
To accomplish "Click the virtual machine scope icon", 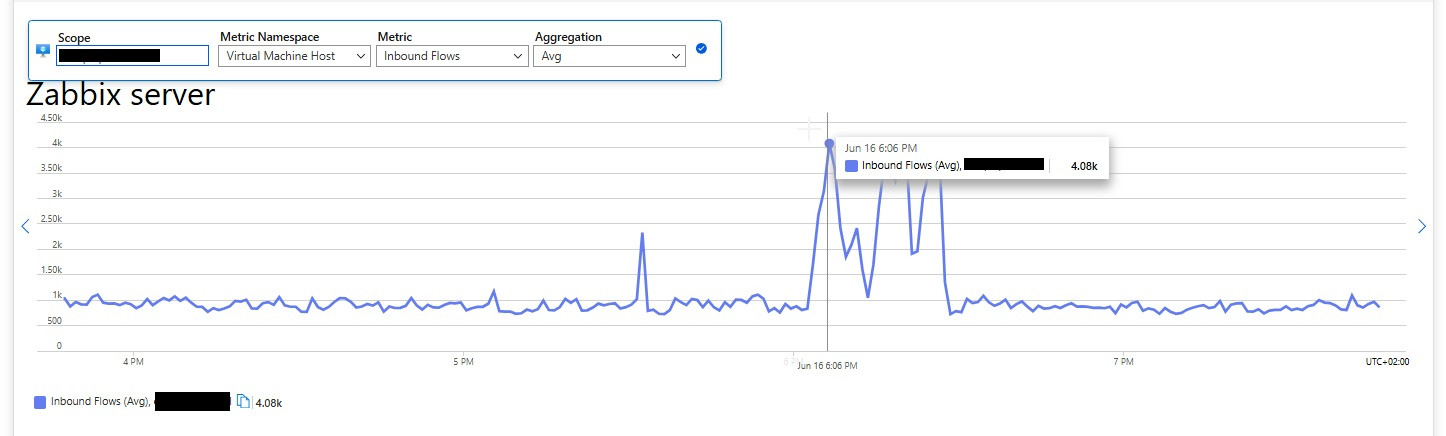I will pyautogui.click(x=43, y=50).
